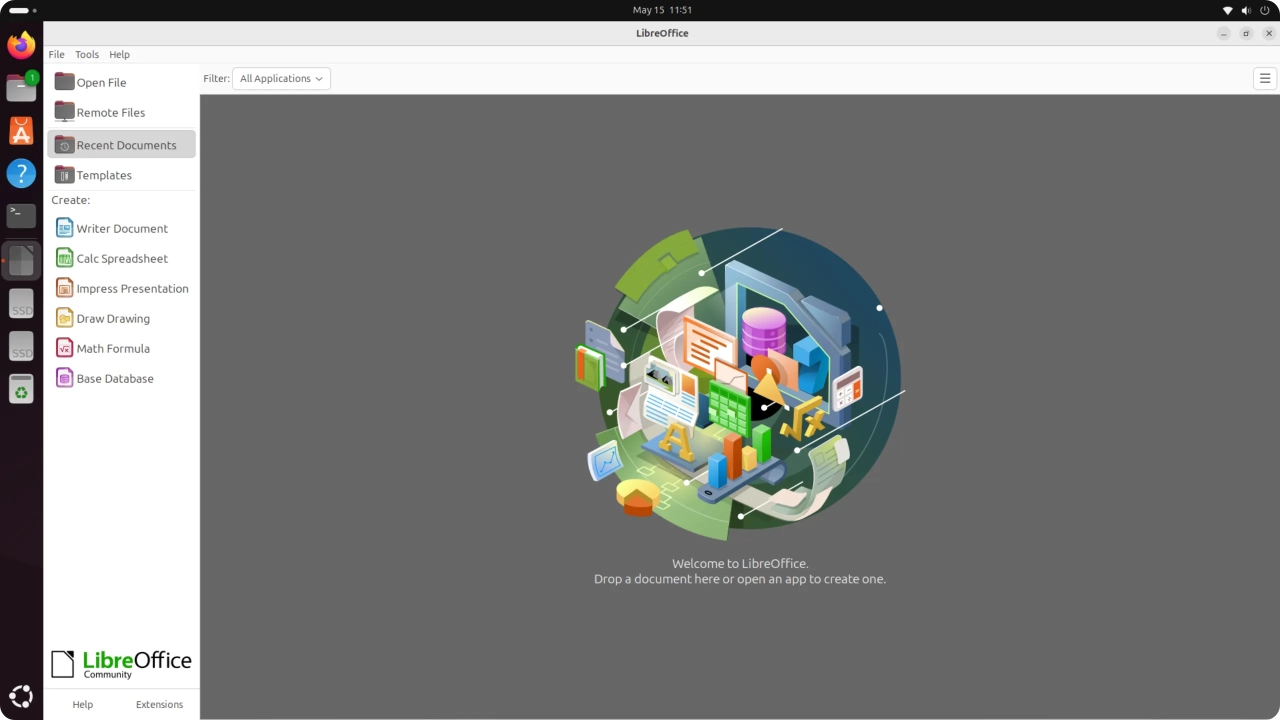Click the Open File button
The height and width of the screenshot is (720, 1280).
click(121, 82)
